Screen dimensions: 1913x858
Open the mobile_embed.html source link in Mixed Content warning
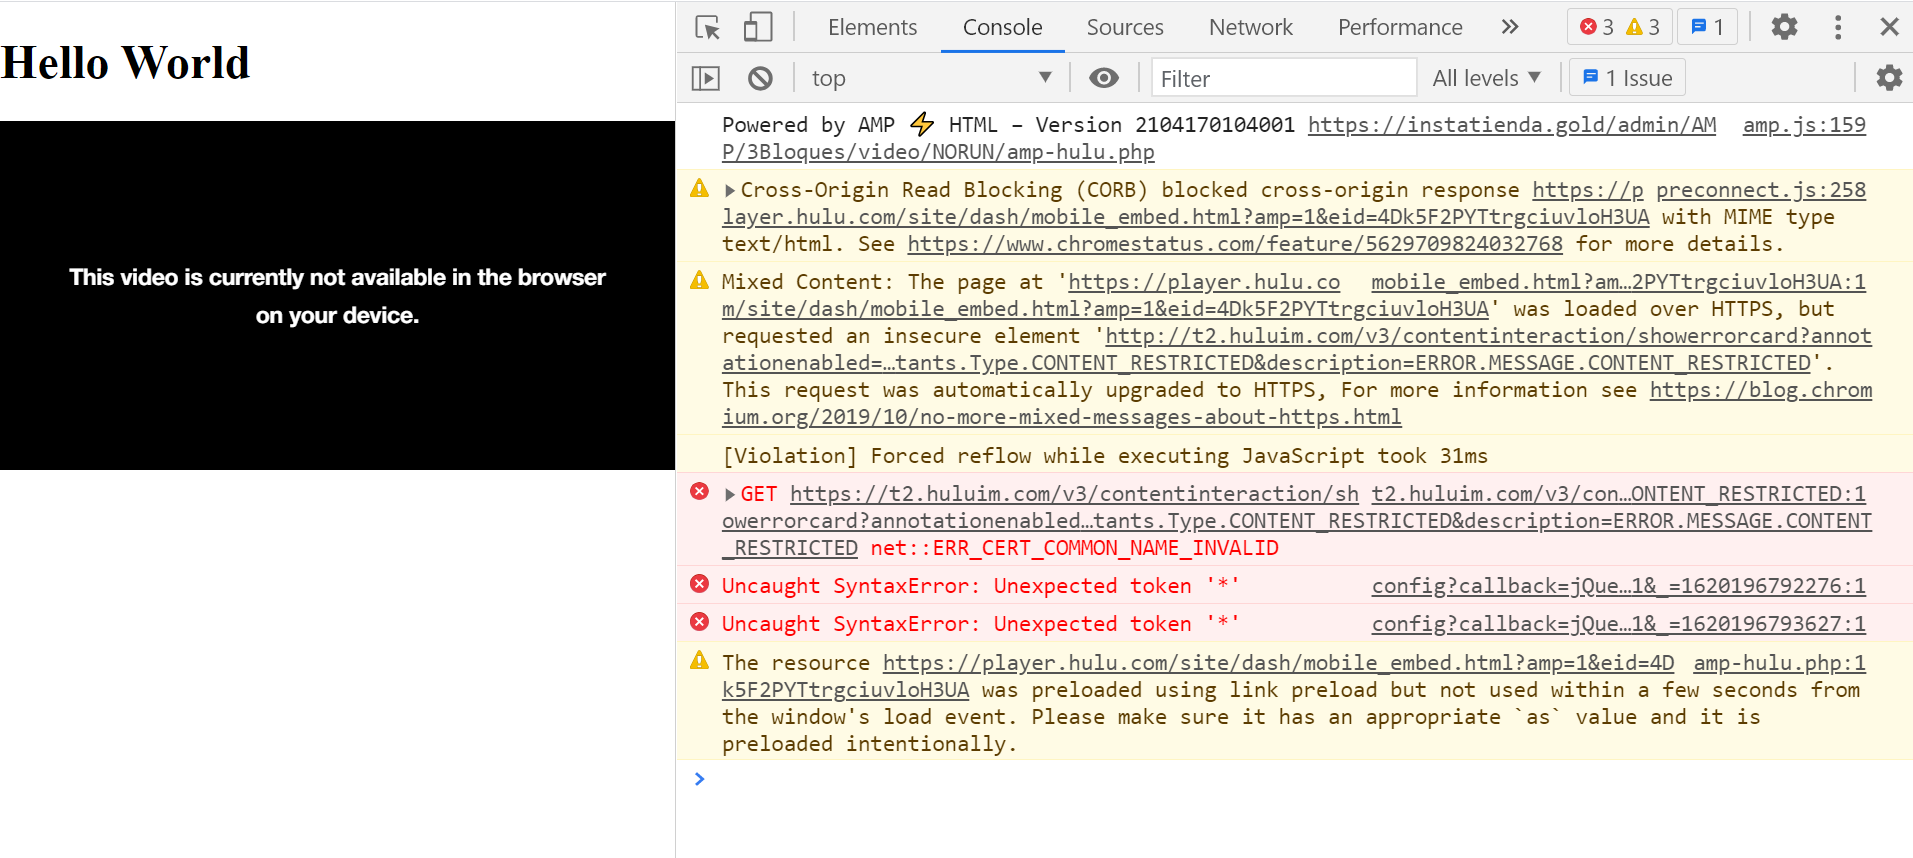(x=1618, y=282)
